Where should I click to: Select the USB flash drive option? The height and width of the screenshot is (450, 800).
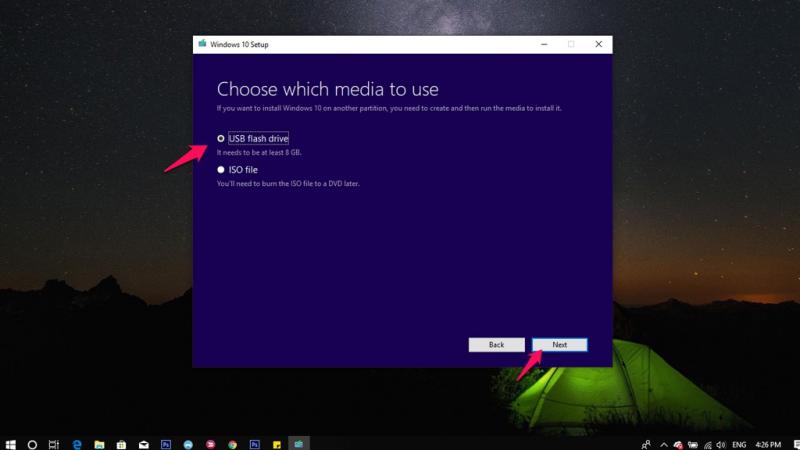coord(221,138)
